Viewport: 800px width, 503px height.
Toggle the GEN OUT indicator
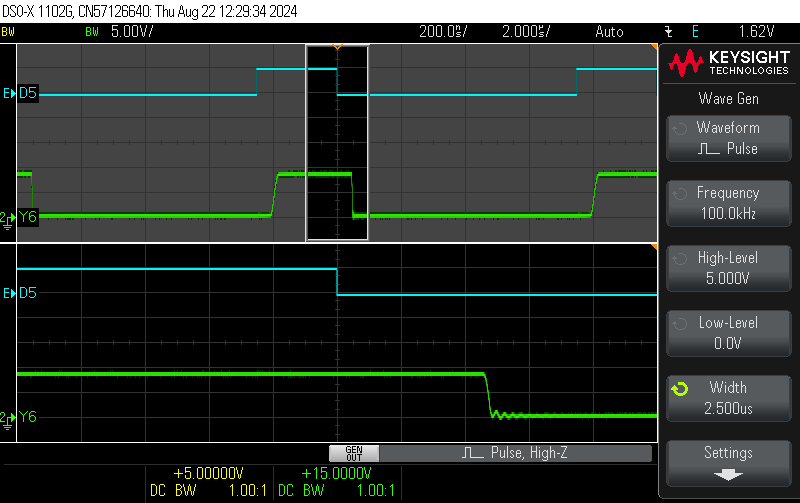(353, 453)
